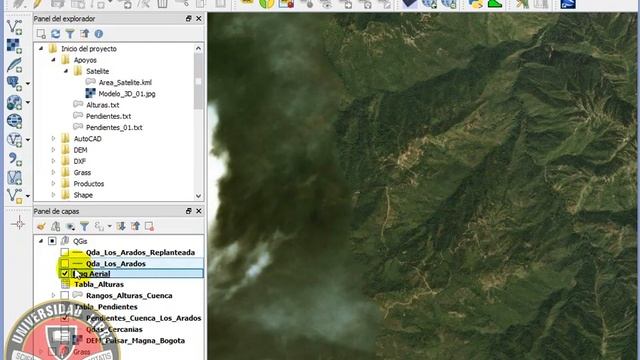Open Manage Map Themes eye icon
Viewport: 640px width, 360px height.
[x=70, y=226]
